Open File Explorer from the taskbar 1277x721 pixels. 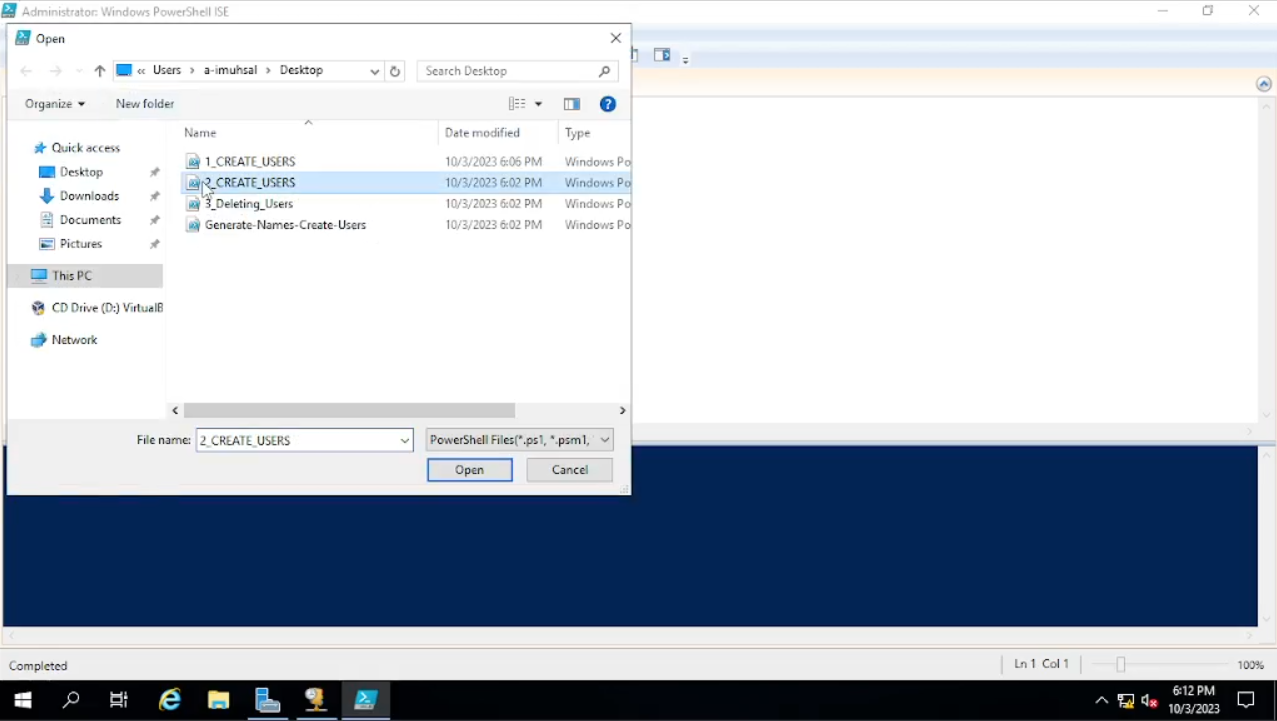pos(218,700)
